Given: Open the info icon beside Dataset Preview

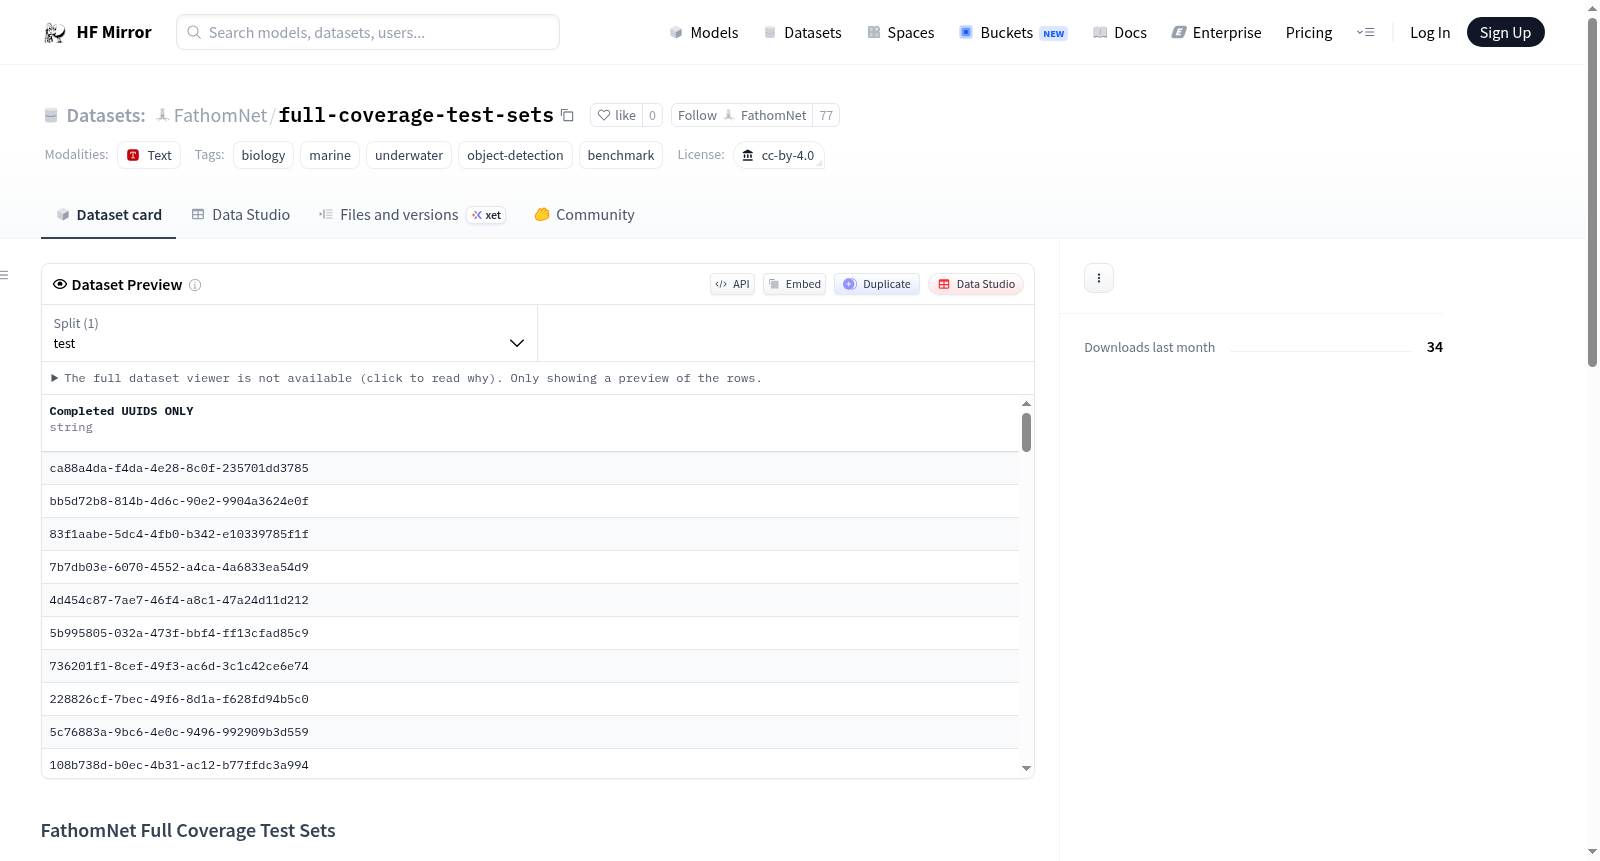Looking at the screenshot, I should point(195,285).
